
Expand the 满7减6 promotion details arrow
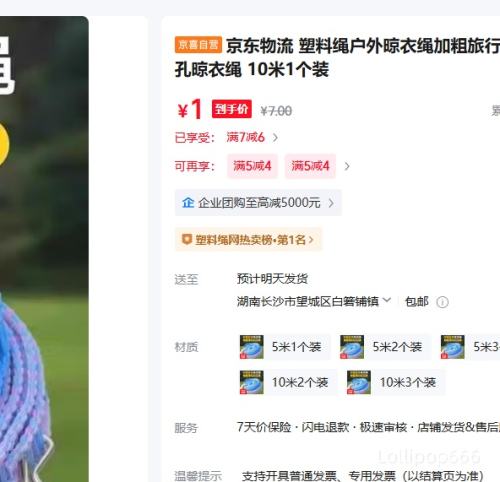click(275, 137)
